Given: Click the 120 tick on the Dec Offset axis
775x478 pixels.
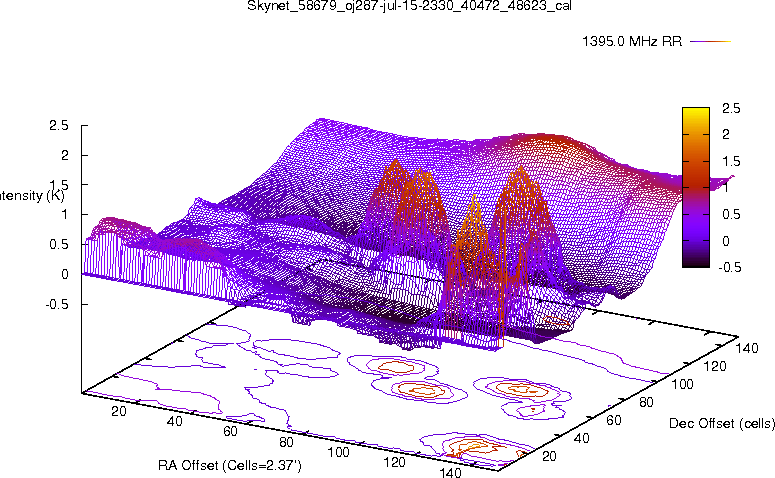Looking at the screenshot, I should [x=715, y=366].
